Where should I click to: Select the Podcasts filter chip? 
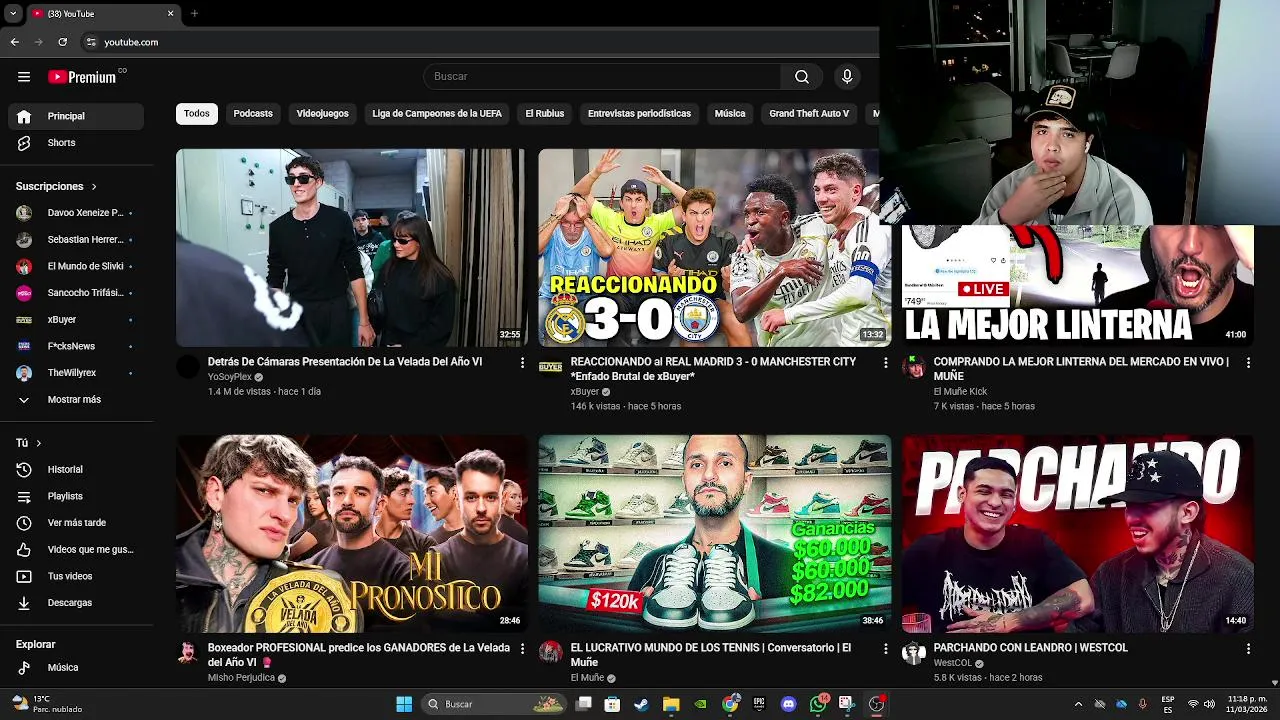[x=253, y=114]
